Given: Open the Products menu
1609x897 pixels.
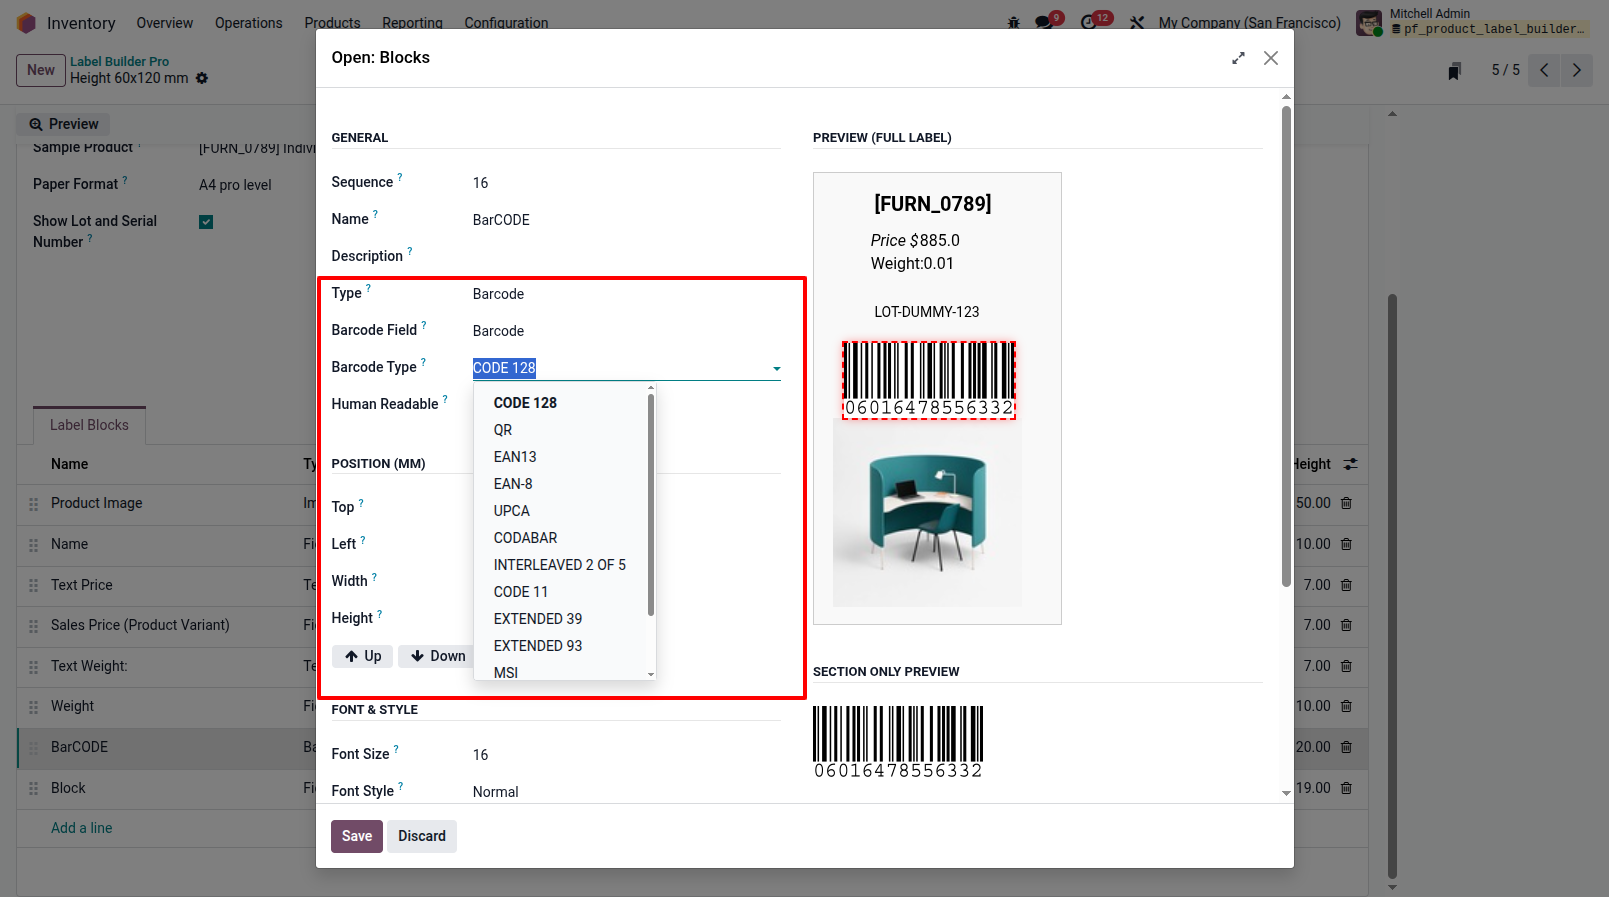Looking at the screenshot, I should click(x=333, y=23).
